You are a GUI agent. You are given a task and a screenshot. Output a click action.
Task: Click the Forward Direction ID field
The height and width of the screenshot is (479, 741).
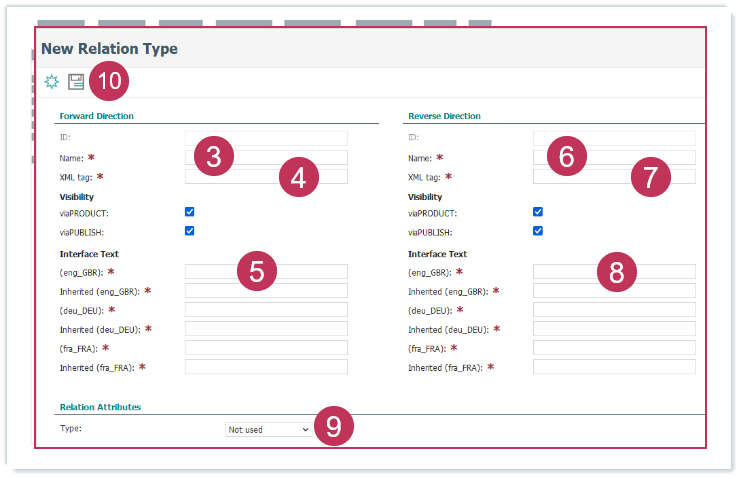pyautogui.click(x=266, y=138)
